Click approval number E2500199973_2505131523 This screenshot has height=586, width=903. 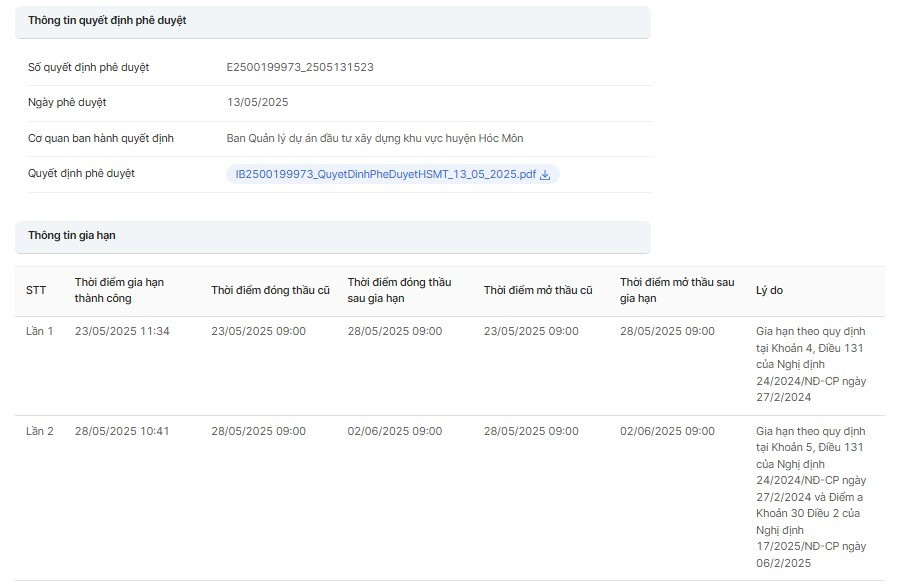(300, 68)
